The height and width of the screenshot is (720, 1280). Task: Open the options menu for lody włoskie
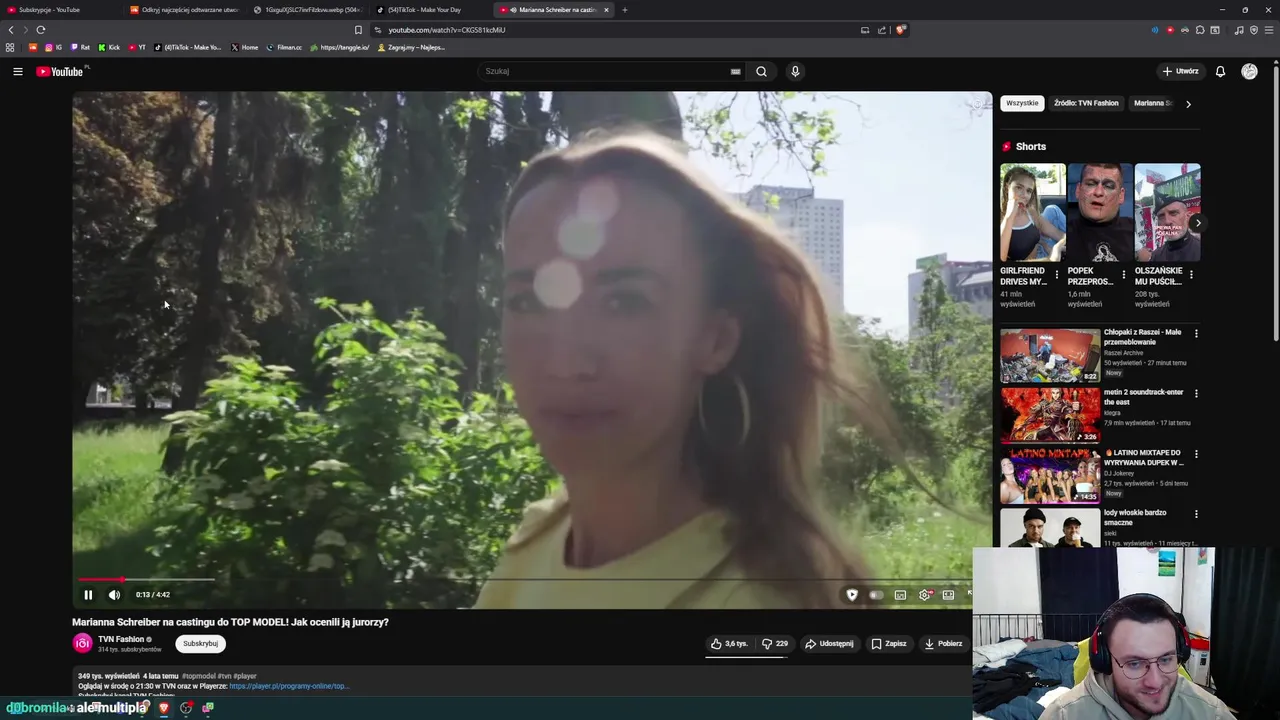(x=1196, y=514)
